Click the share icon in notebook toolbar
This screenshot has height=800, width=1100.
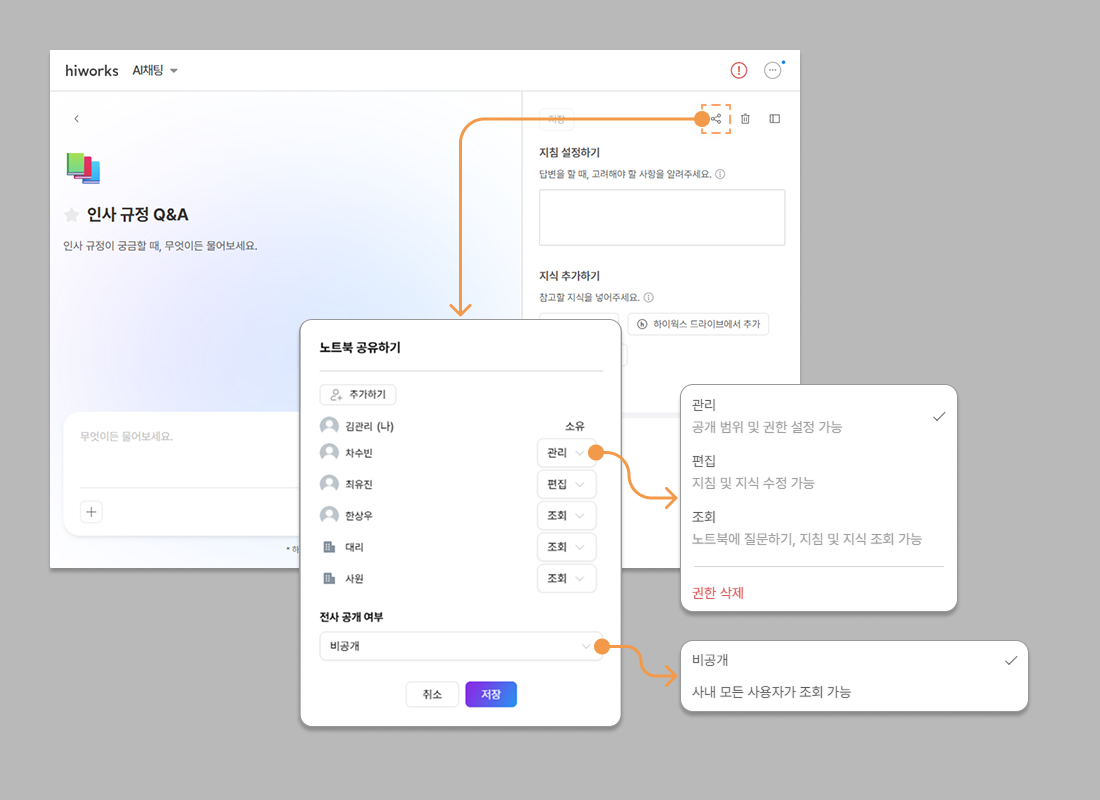(716, 119)
